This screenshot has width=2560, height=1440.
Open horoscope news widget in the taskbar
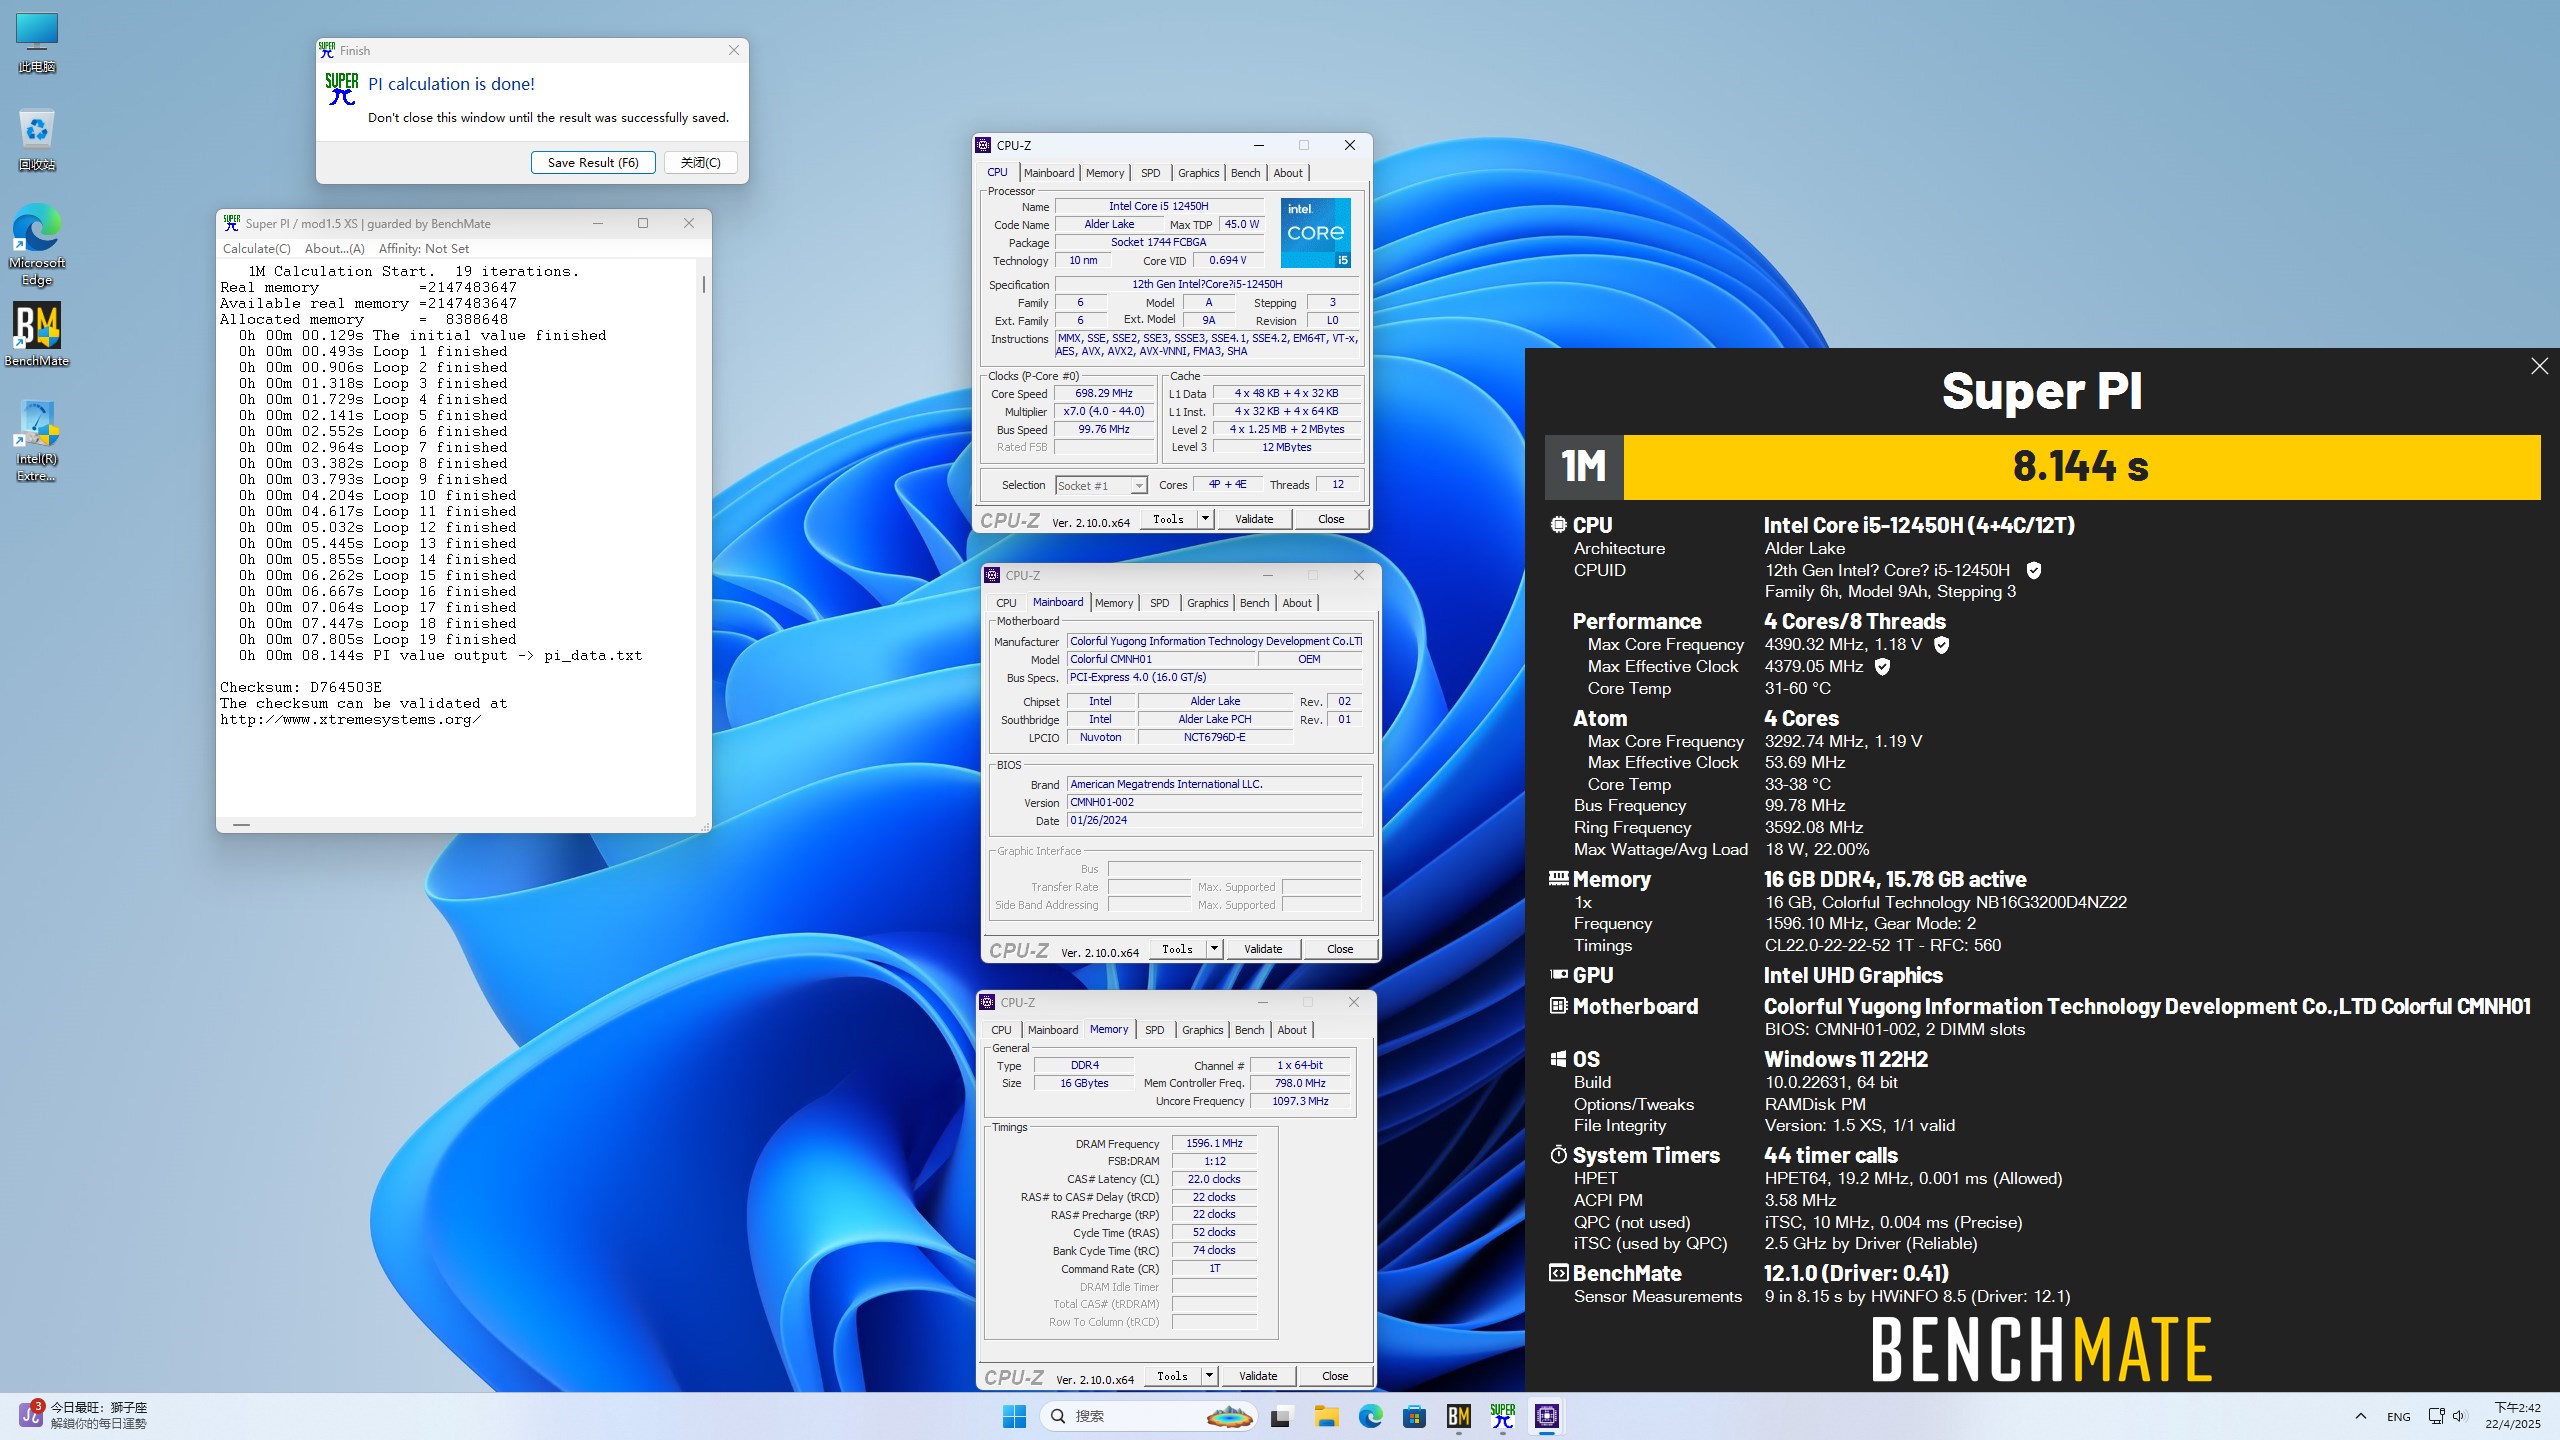84,1416
